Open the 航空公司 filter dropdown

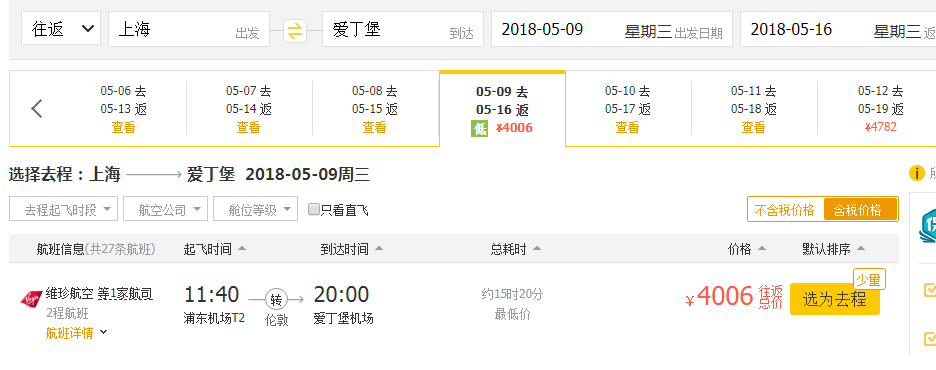165,209
